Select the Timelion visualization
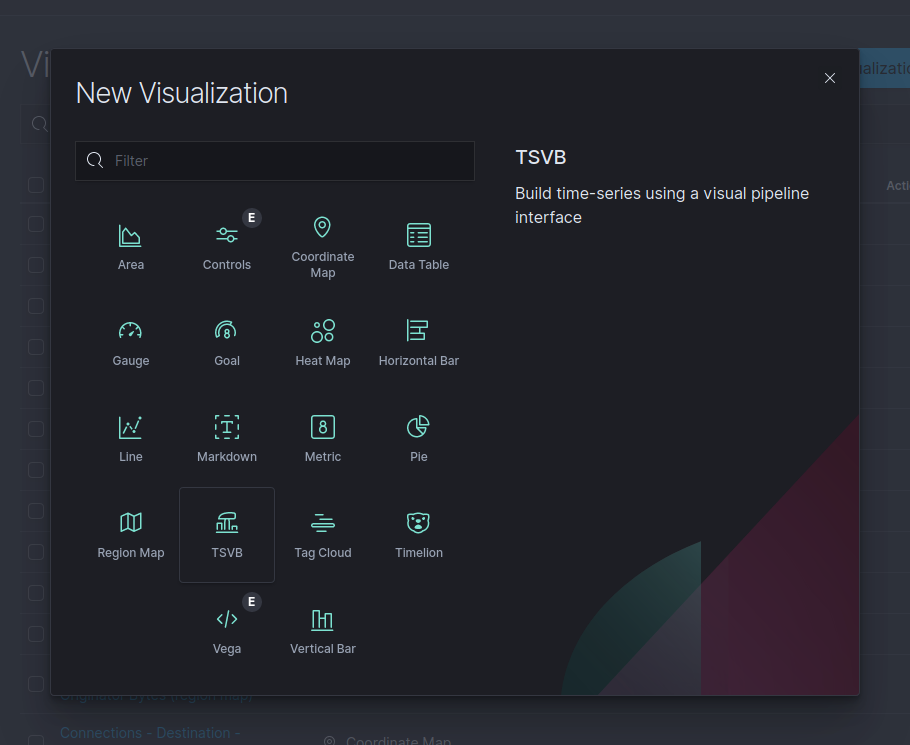This screenshot has height=745, width=910. pyautogui.click(x=418, y=532)
